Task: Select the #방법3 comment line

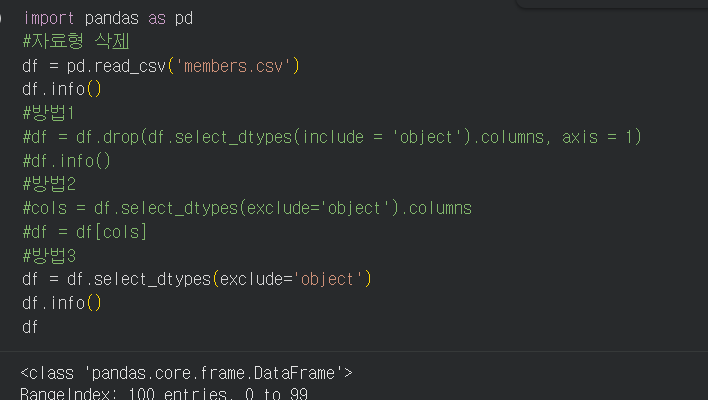Action: (48, 255)
